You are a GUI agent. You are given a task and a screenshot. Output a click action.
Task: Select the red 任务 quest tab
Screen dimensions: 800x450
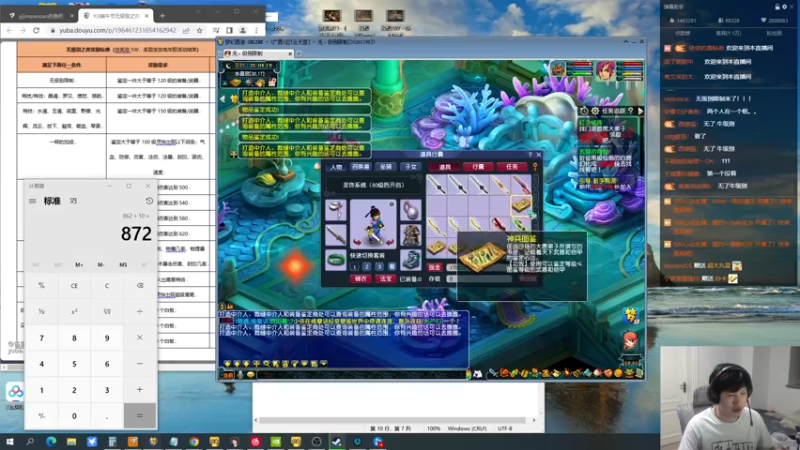[x=512, y=167]
